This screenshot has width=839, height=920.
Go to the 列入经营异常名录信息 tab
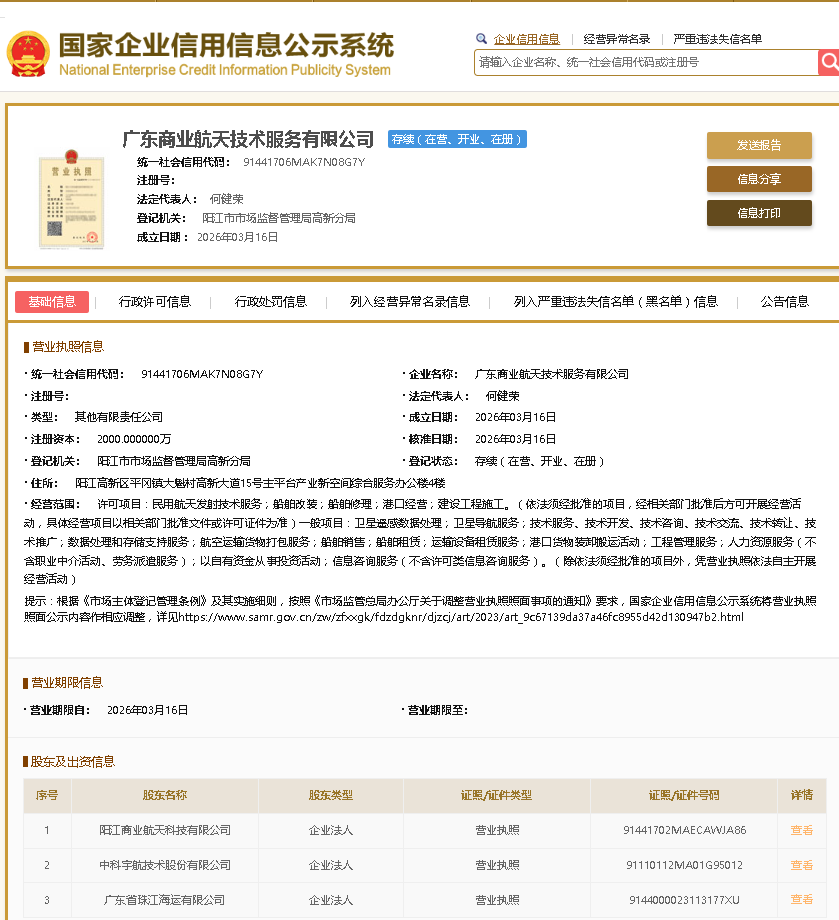(x=410, y=302)
